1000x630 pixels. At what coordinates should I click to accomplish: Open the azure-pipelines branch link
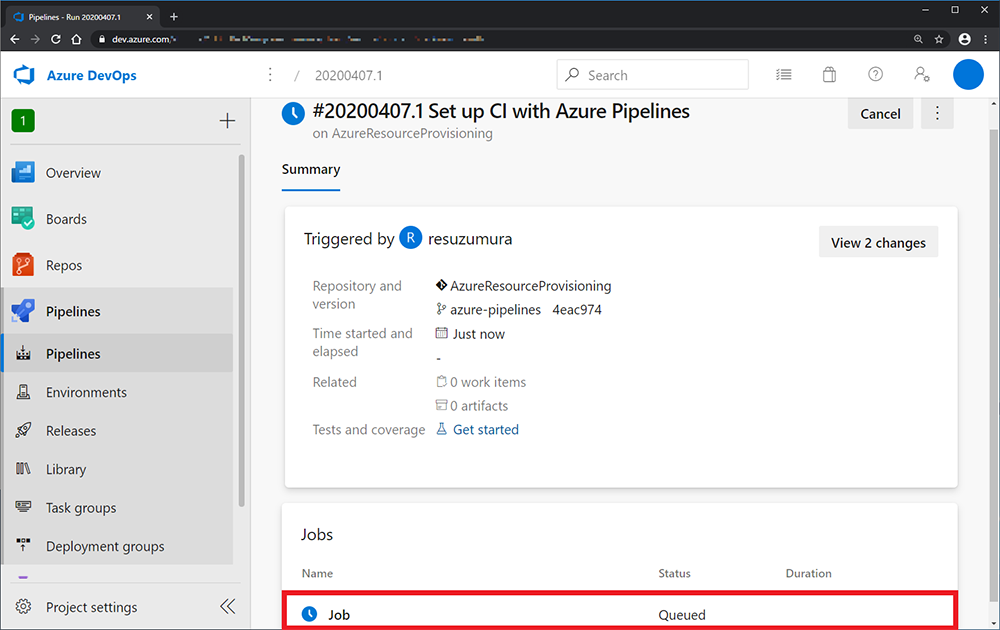[x=495, y=310]
